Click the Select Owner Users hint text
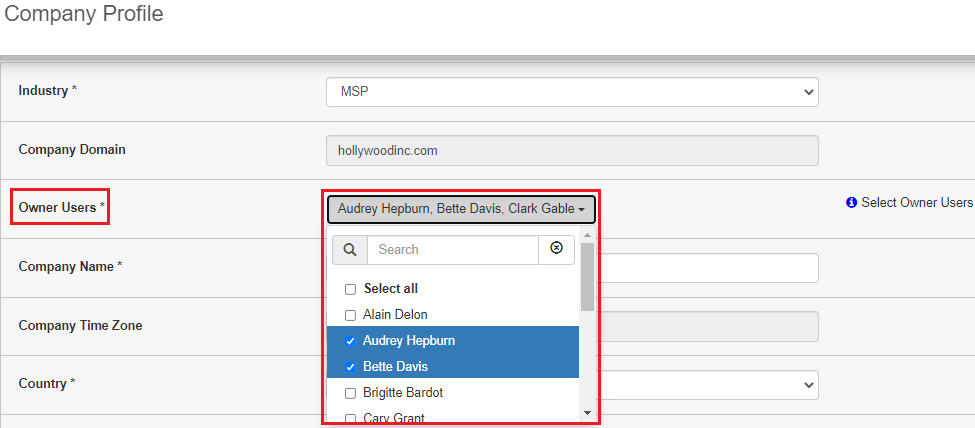 pyautogui.click(x=916, y=203)
